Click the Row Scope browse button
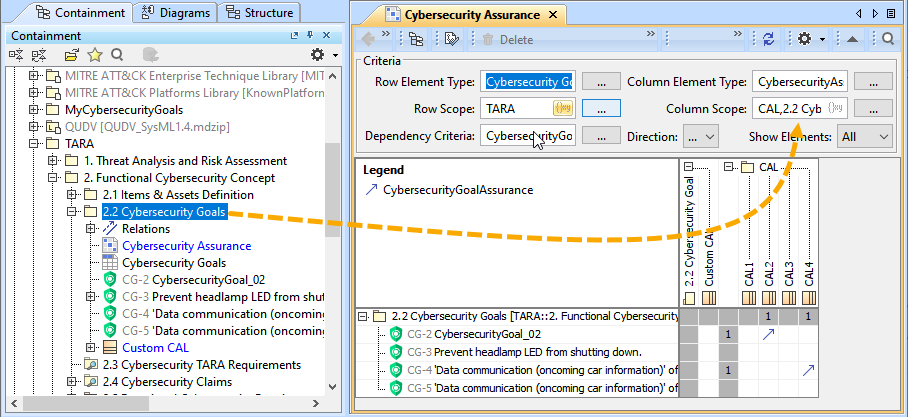This screenshot has height=417, width=908. (601, 109)
